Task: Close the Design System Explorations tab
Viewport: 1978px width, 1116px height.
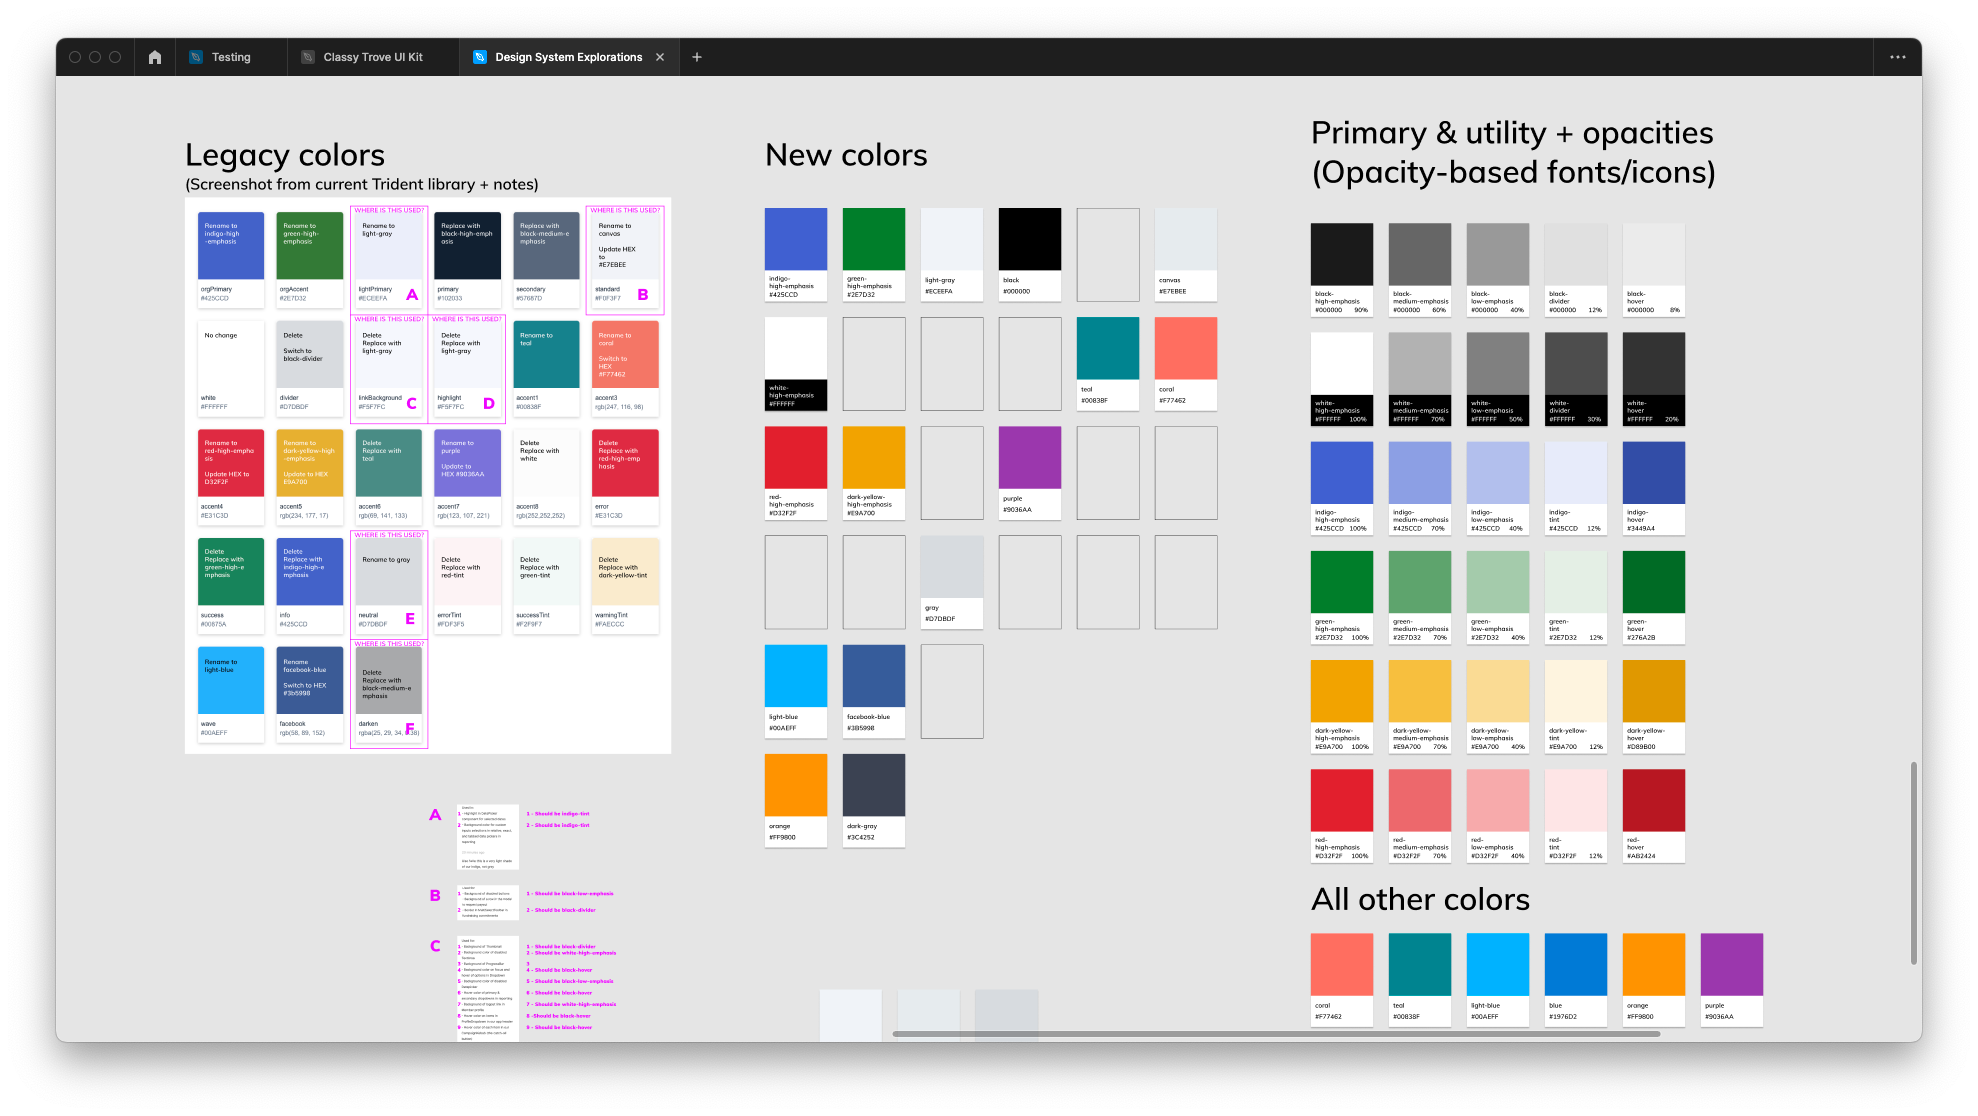Action: (660, 57)
